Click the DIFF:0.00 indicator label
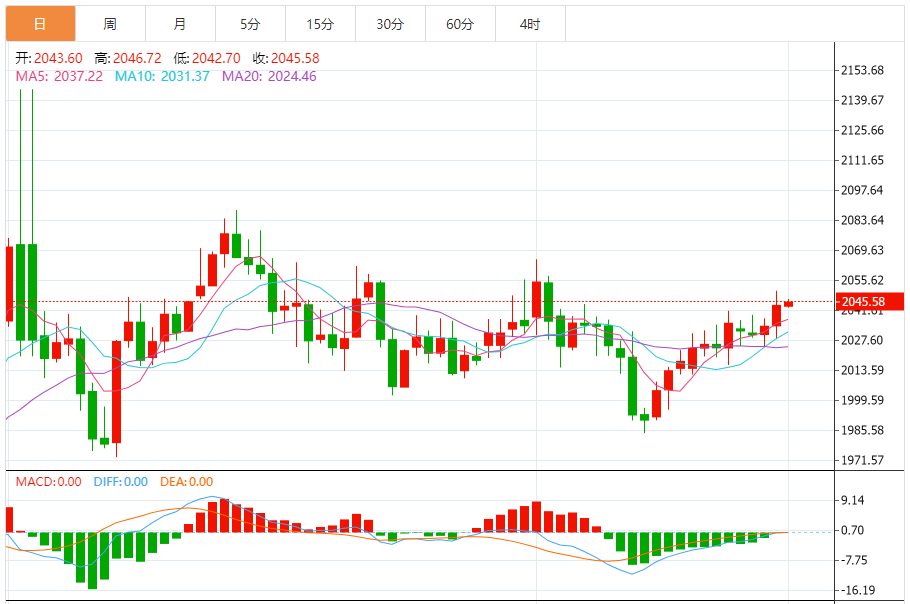Screen dimensions: 910x604 pyautogui.click(x=121, y=482)
